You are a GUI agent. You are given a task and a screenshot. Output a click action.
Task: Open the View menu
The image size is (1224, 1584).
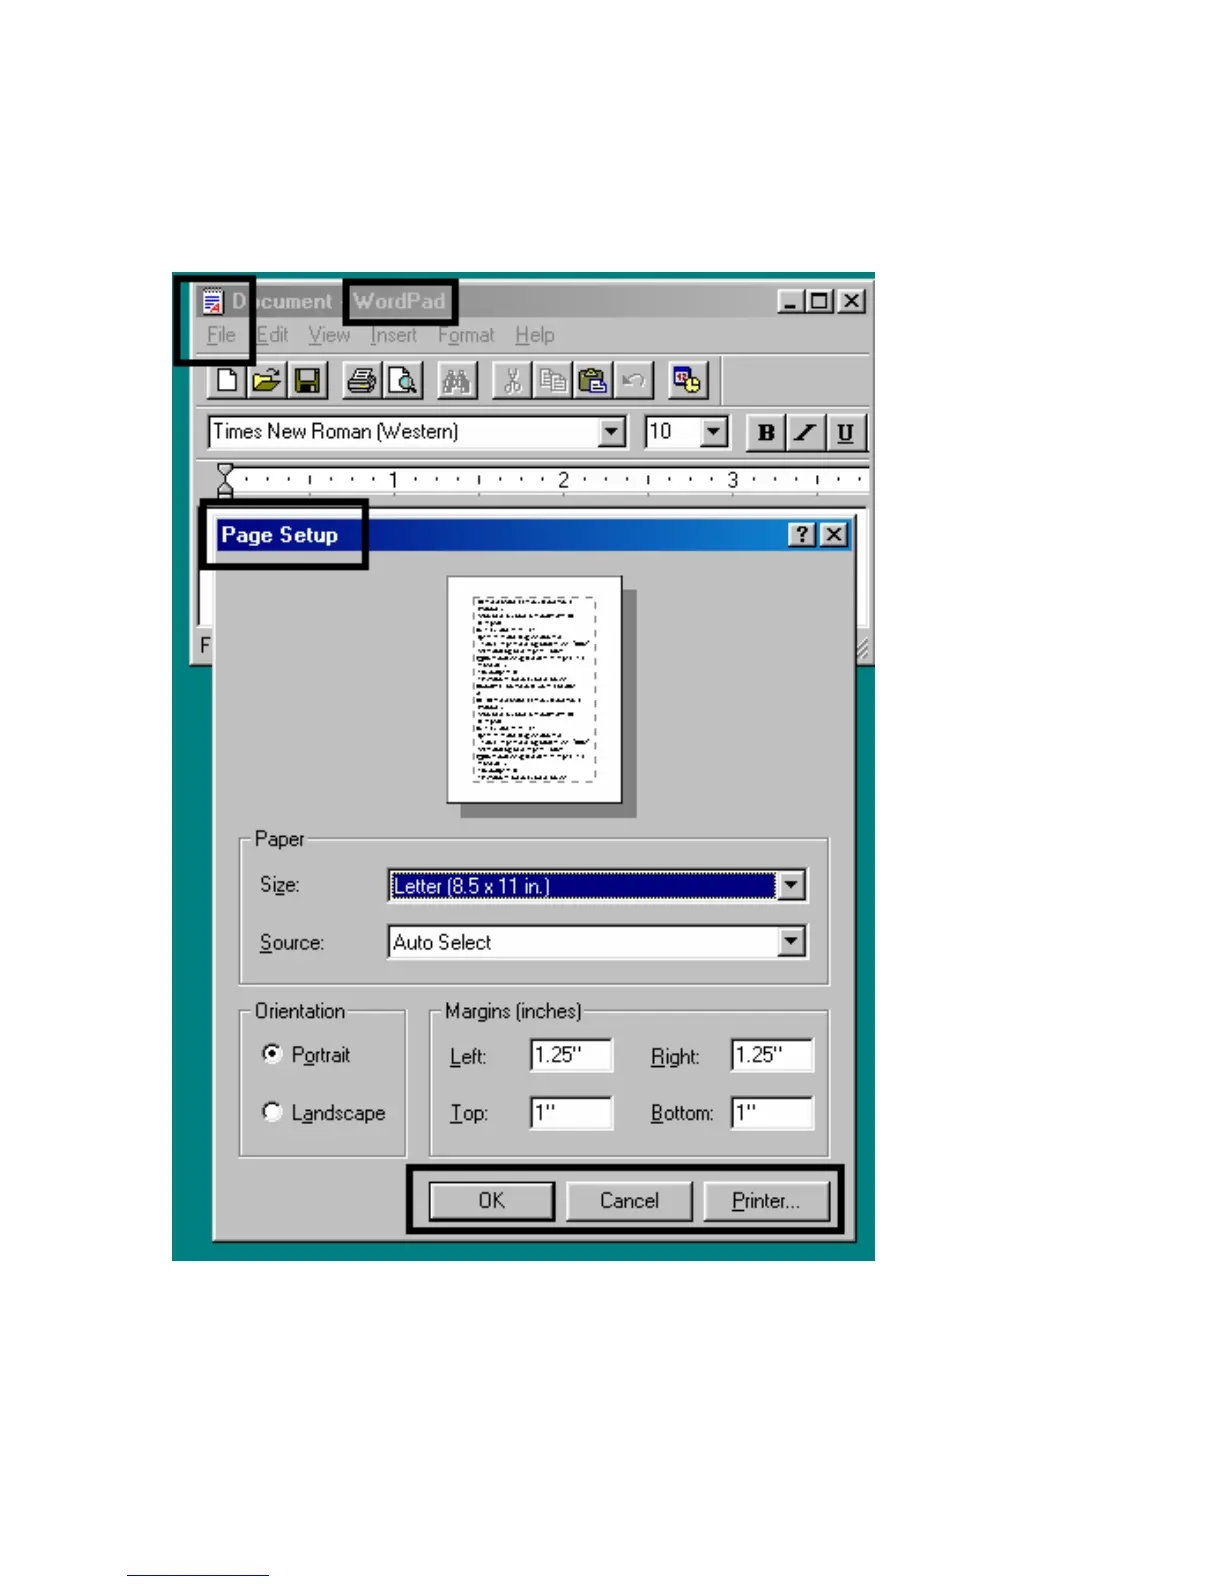coord(329,335)
